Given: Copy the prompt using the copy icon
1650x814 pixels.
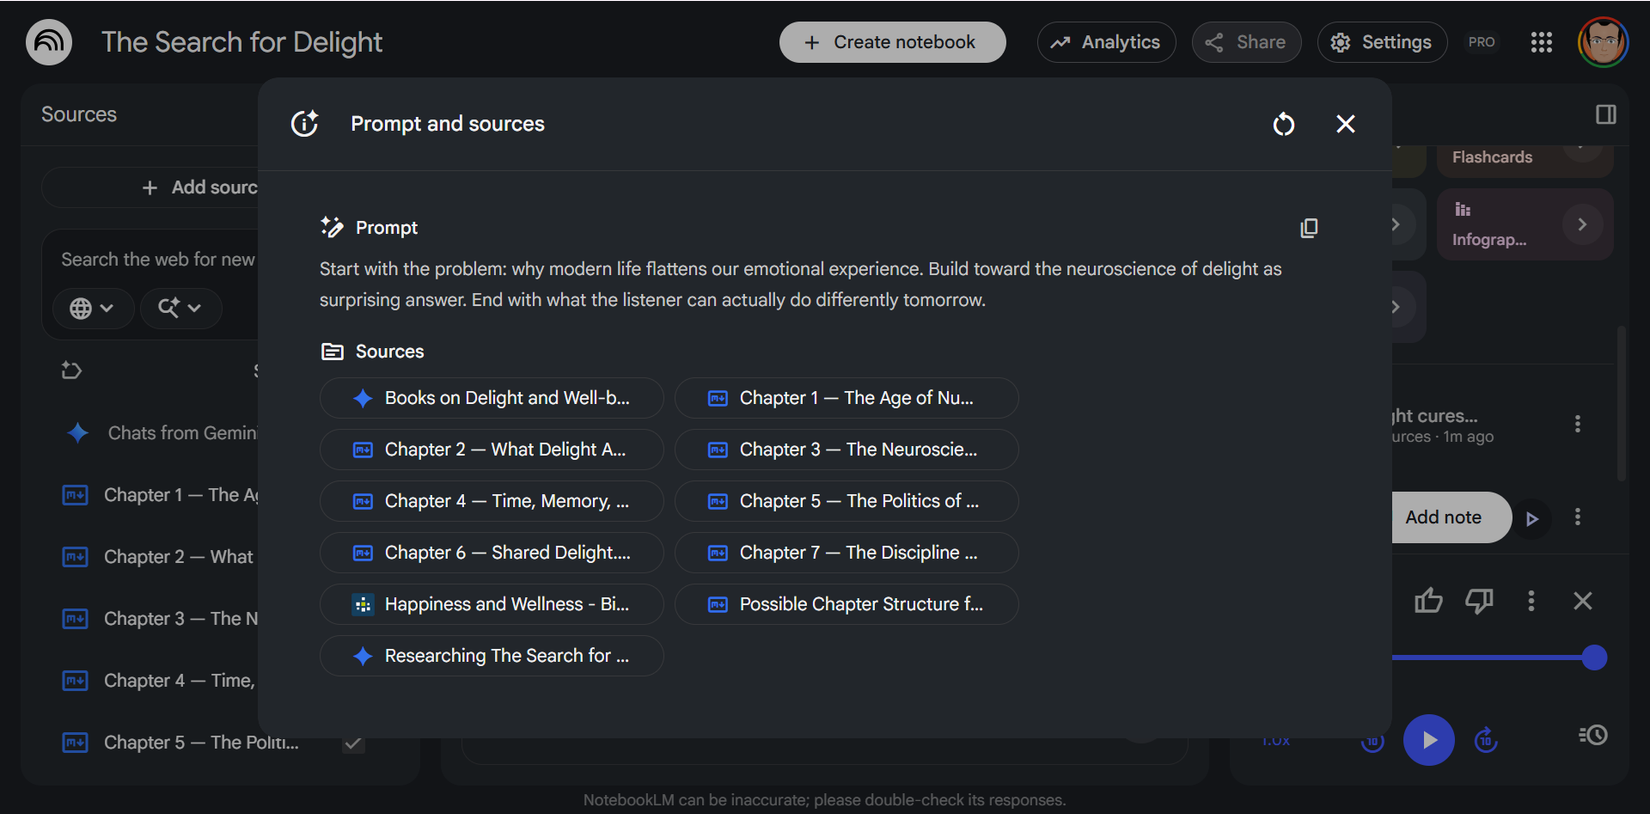Looking at the screenshot, I should (x=1309, y=228).
